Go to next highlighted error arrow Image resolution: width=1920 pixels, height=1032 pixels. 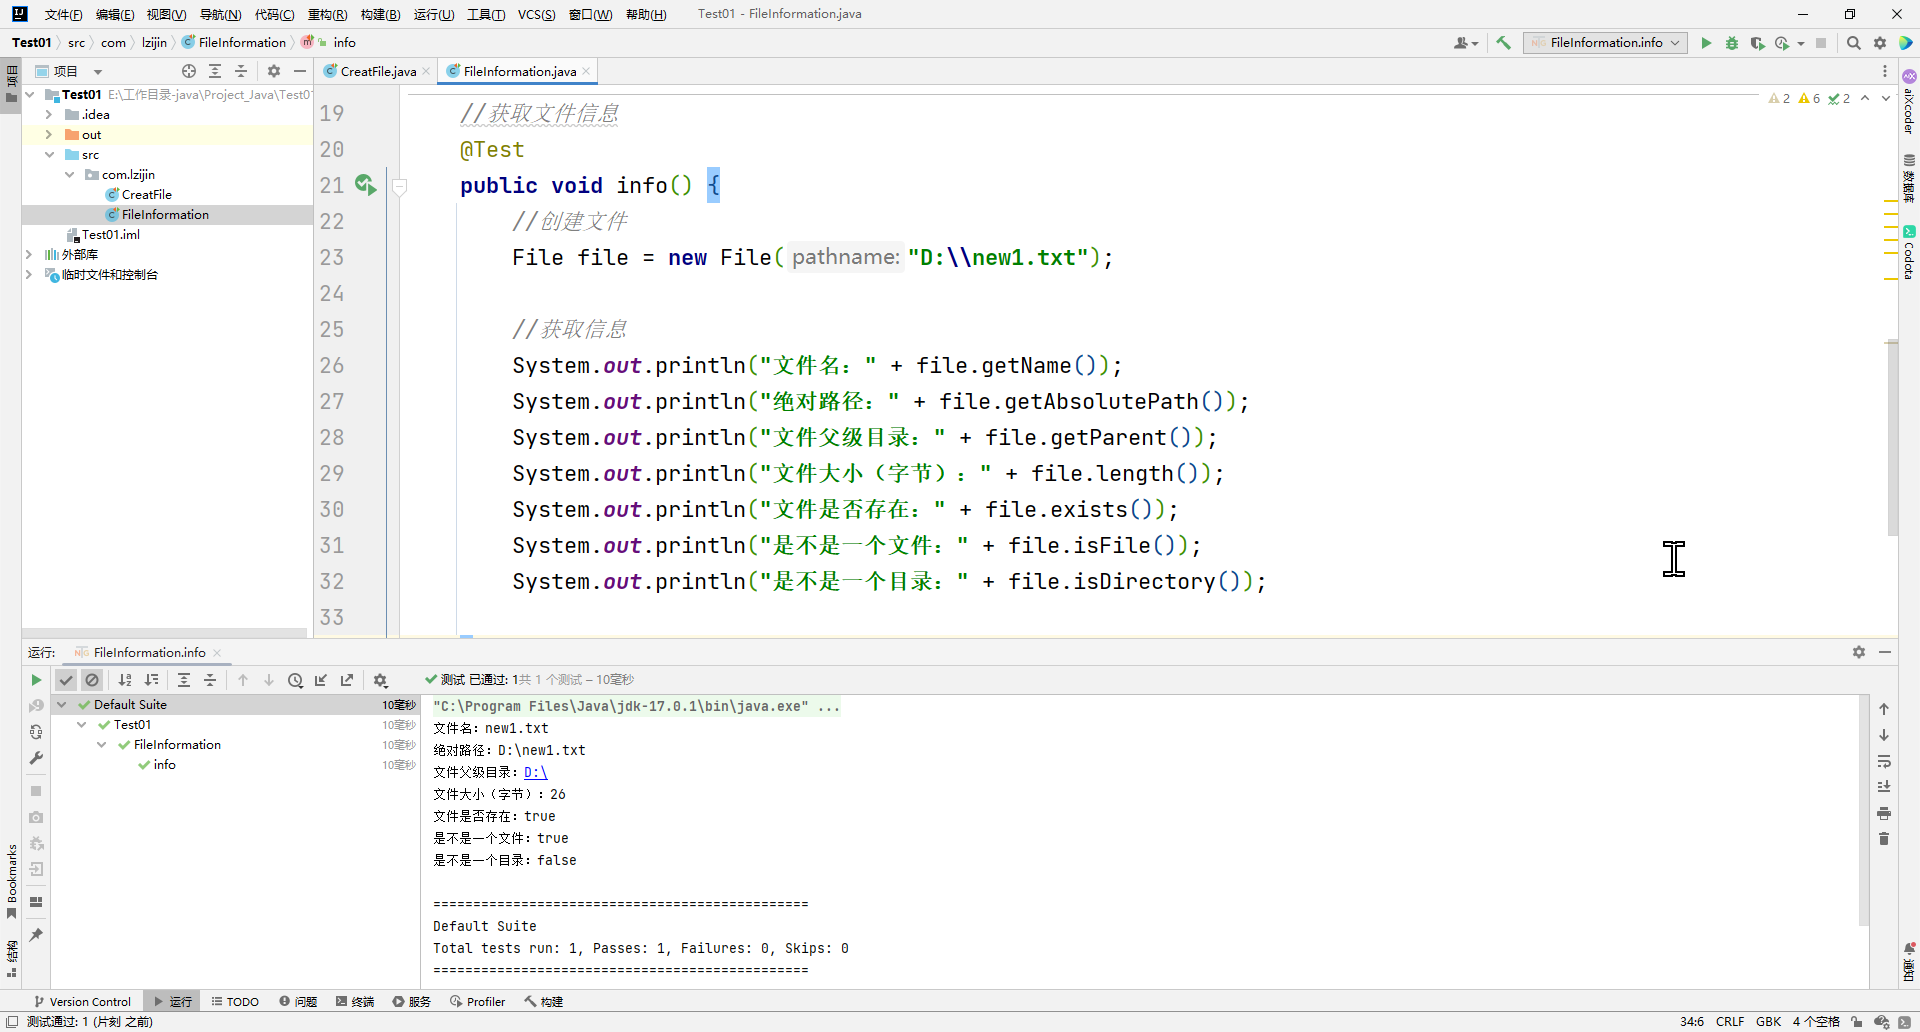pyautogui.click(x=1886, y=98)
